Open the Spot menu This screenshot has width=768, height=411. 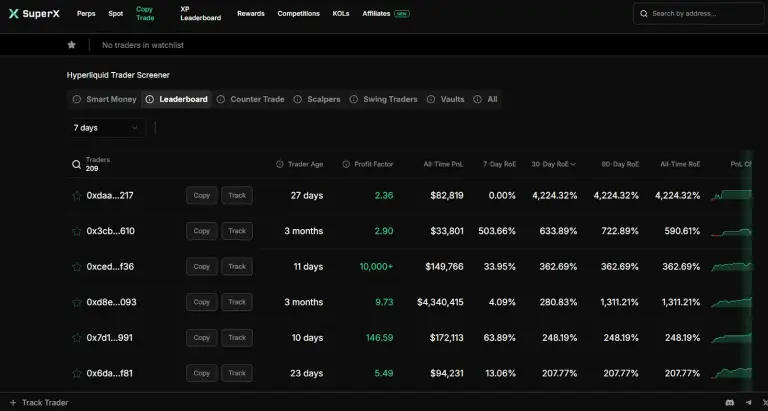tap(116, 14)
